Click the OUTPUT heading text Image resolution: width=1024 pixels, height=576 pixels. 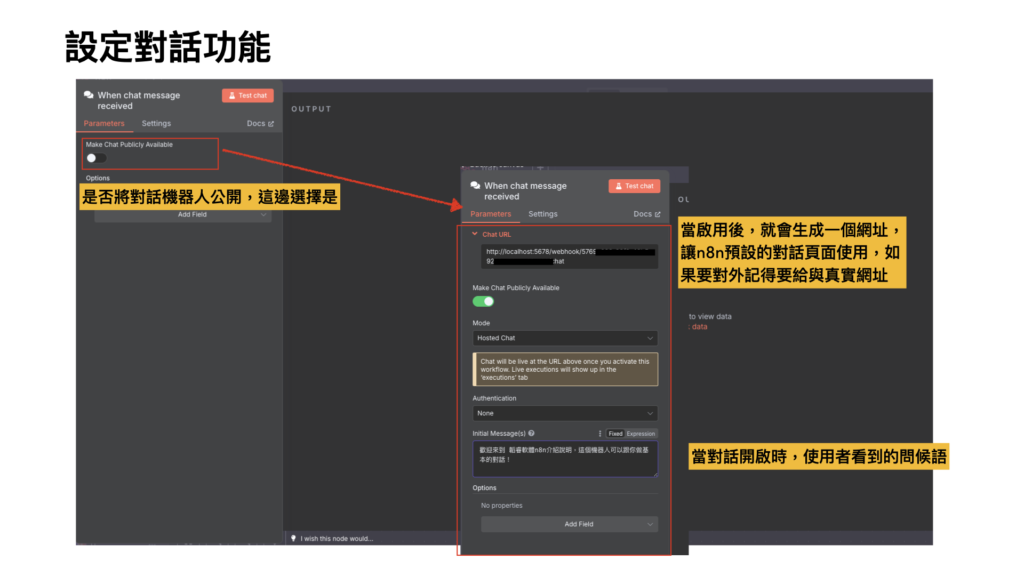(312, 109)
